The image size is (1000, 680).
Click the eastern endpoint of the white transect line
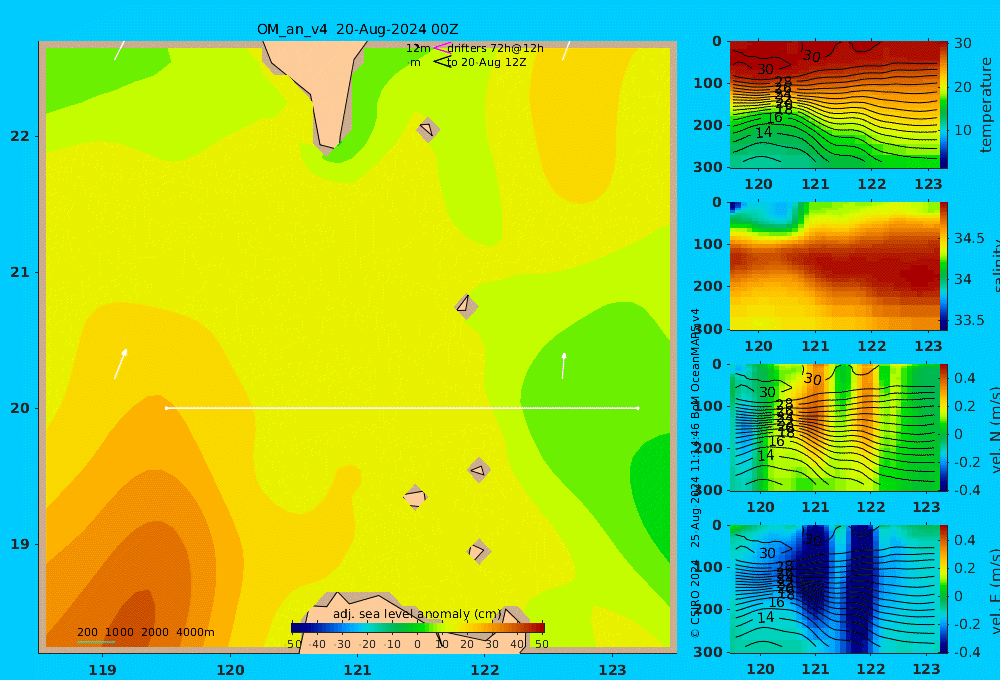(638, 408)
